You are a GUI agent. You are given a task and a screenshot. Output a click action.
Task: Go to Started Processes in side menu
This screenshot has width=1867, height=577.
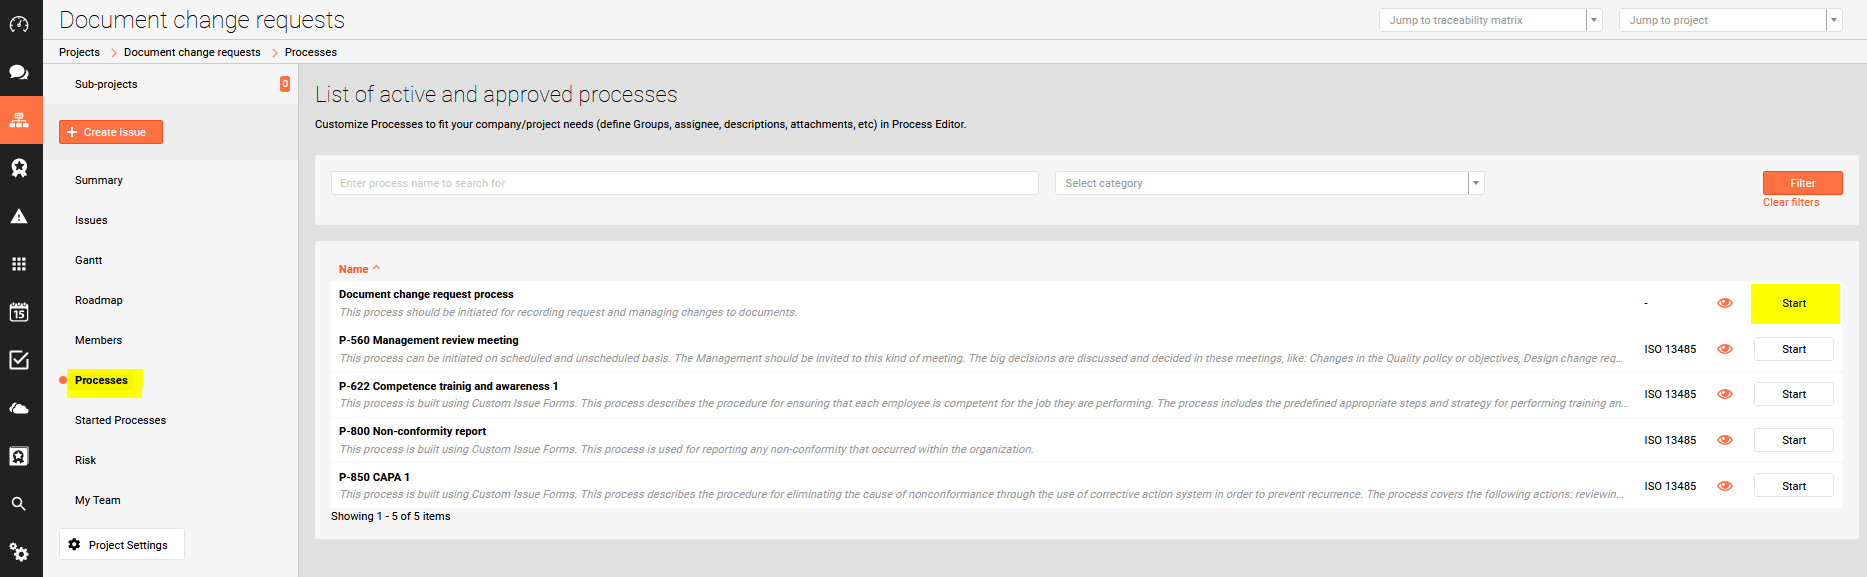120,420
